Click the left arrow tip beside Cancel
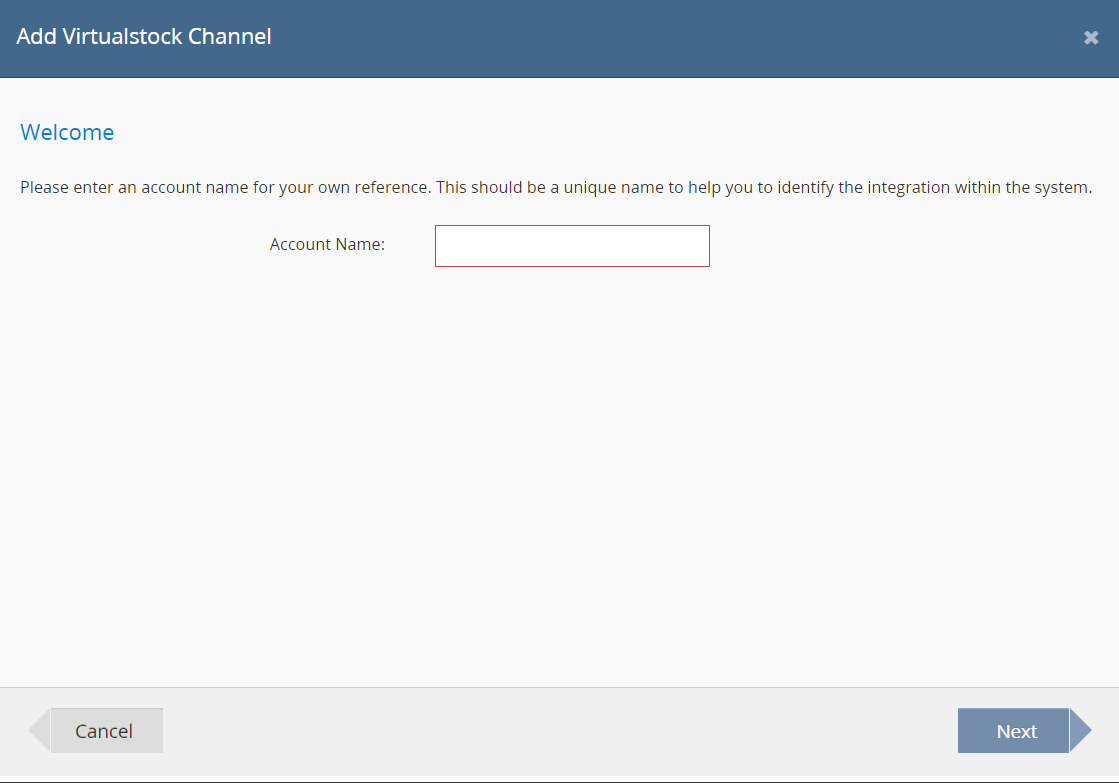The height and width of the screenshot is (783, 1119). 39,731
